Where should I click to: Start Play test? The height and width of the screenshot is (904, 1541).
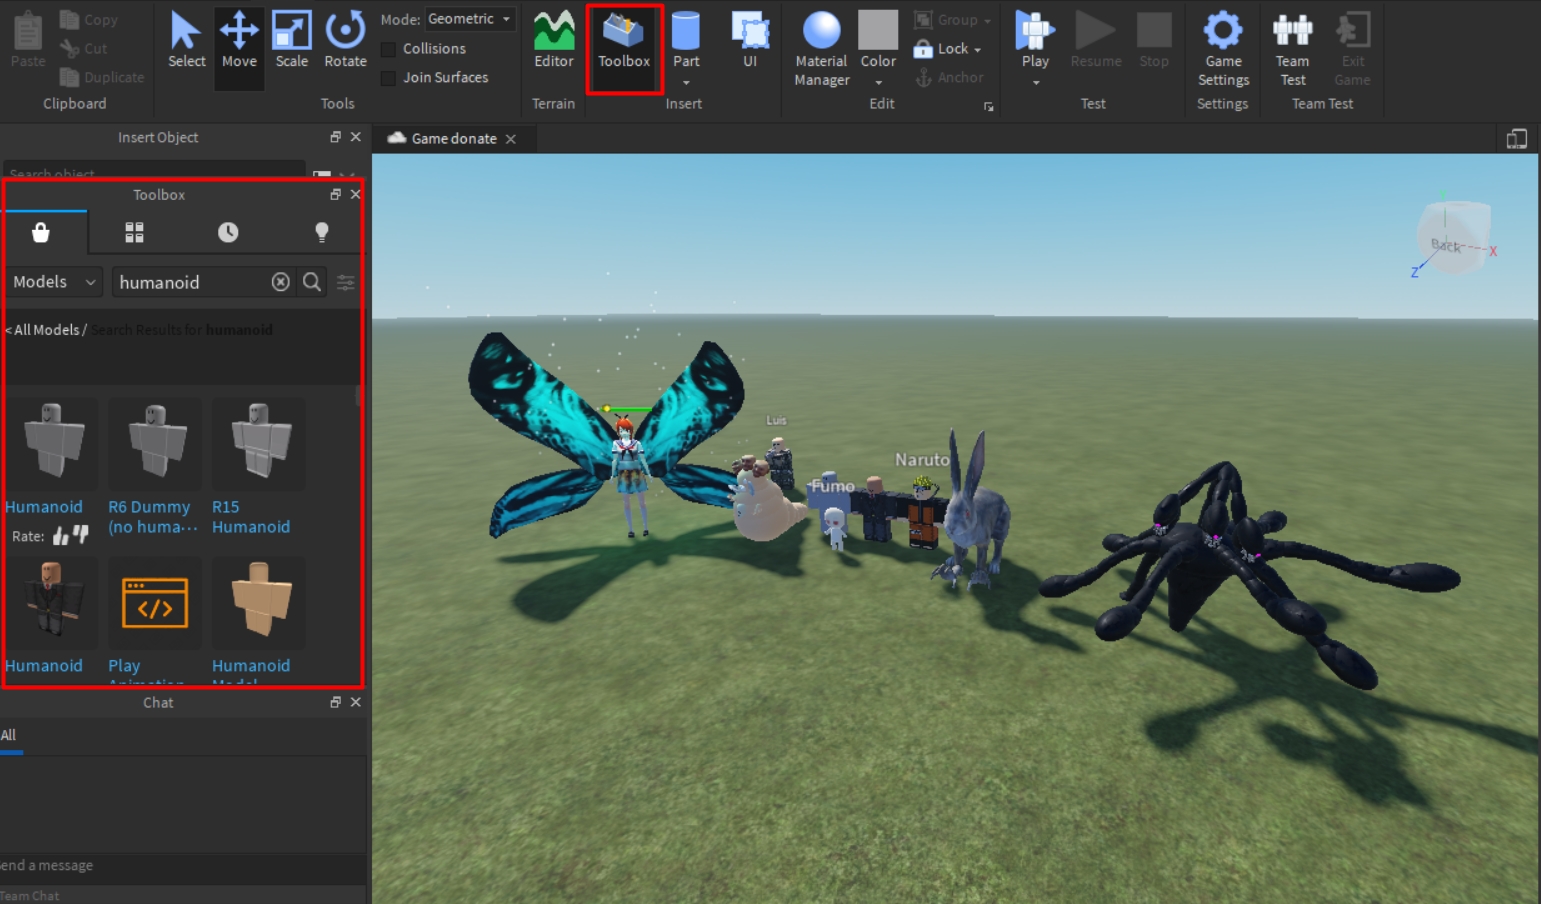tap(1035, 40)
